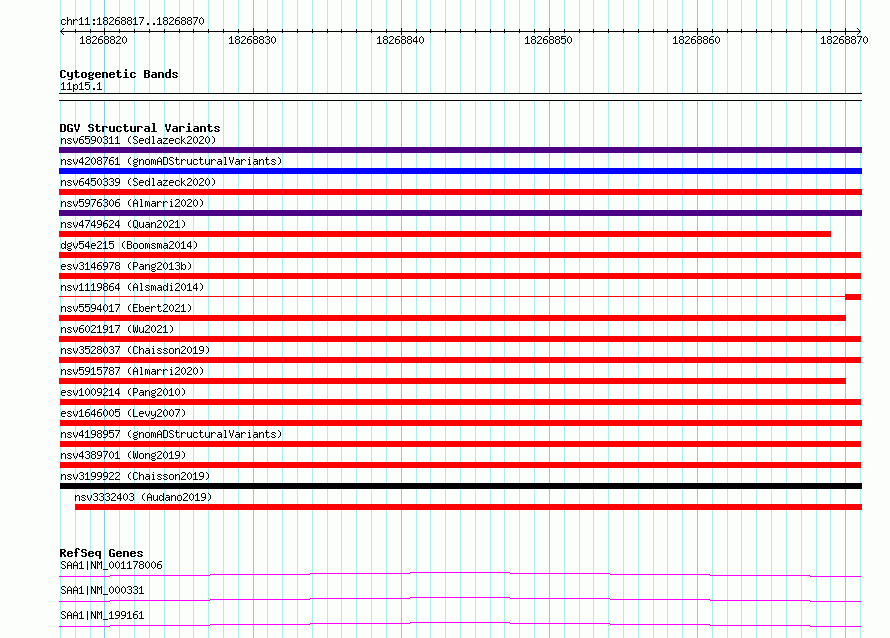Select variant label nsv6590311 (Sedlazeck2020)
890x638 pixels.
138,140
